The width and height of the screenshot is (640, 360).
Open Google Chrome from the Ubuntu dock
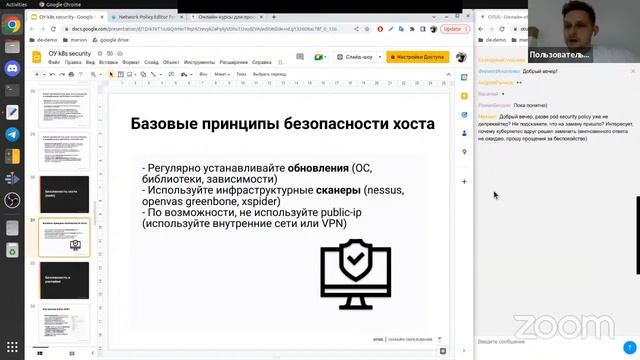click(x=12, y=24)
